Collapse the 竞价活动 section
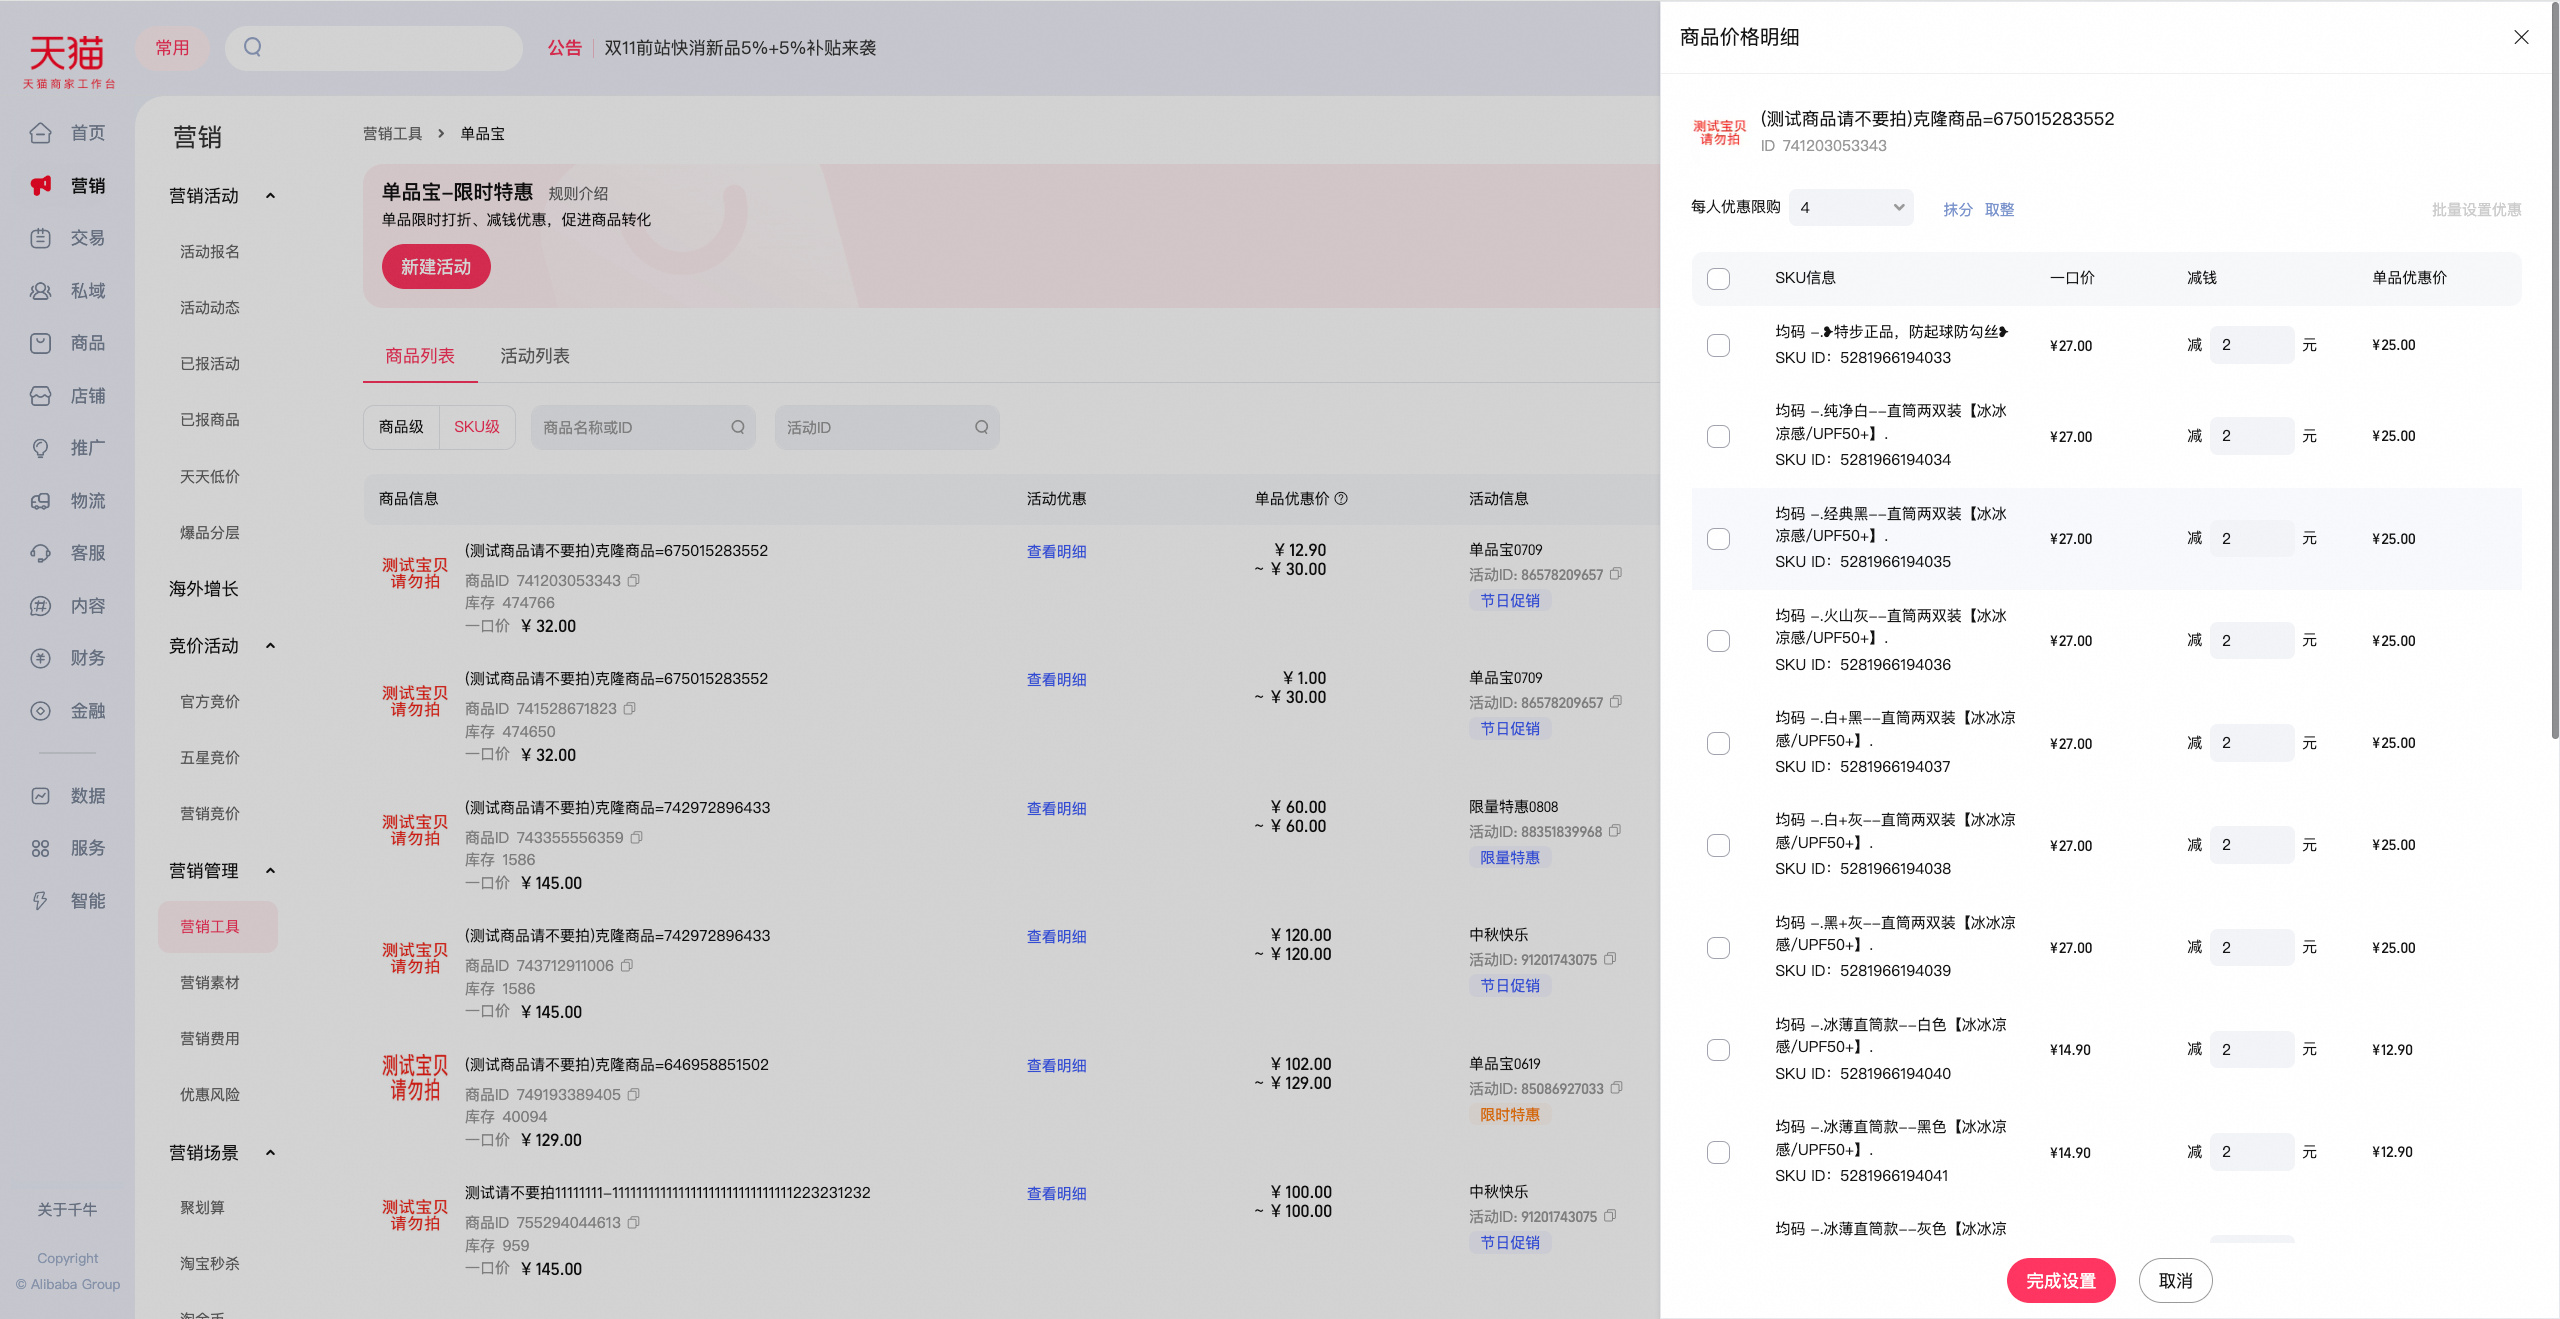The image size is (2560, 1319). click(x=270, y=646)
